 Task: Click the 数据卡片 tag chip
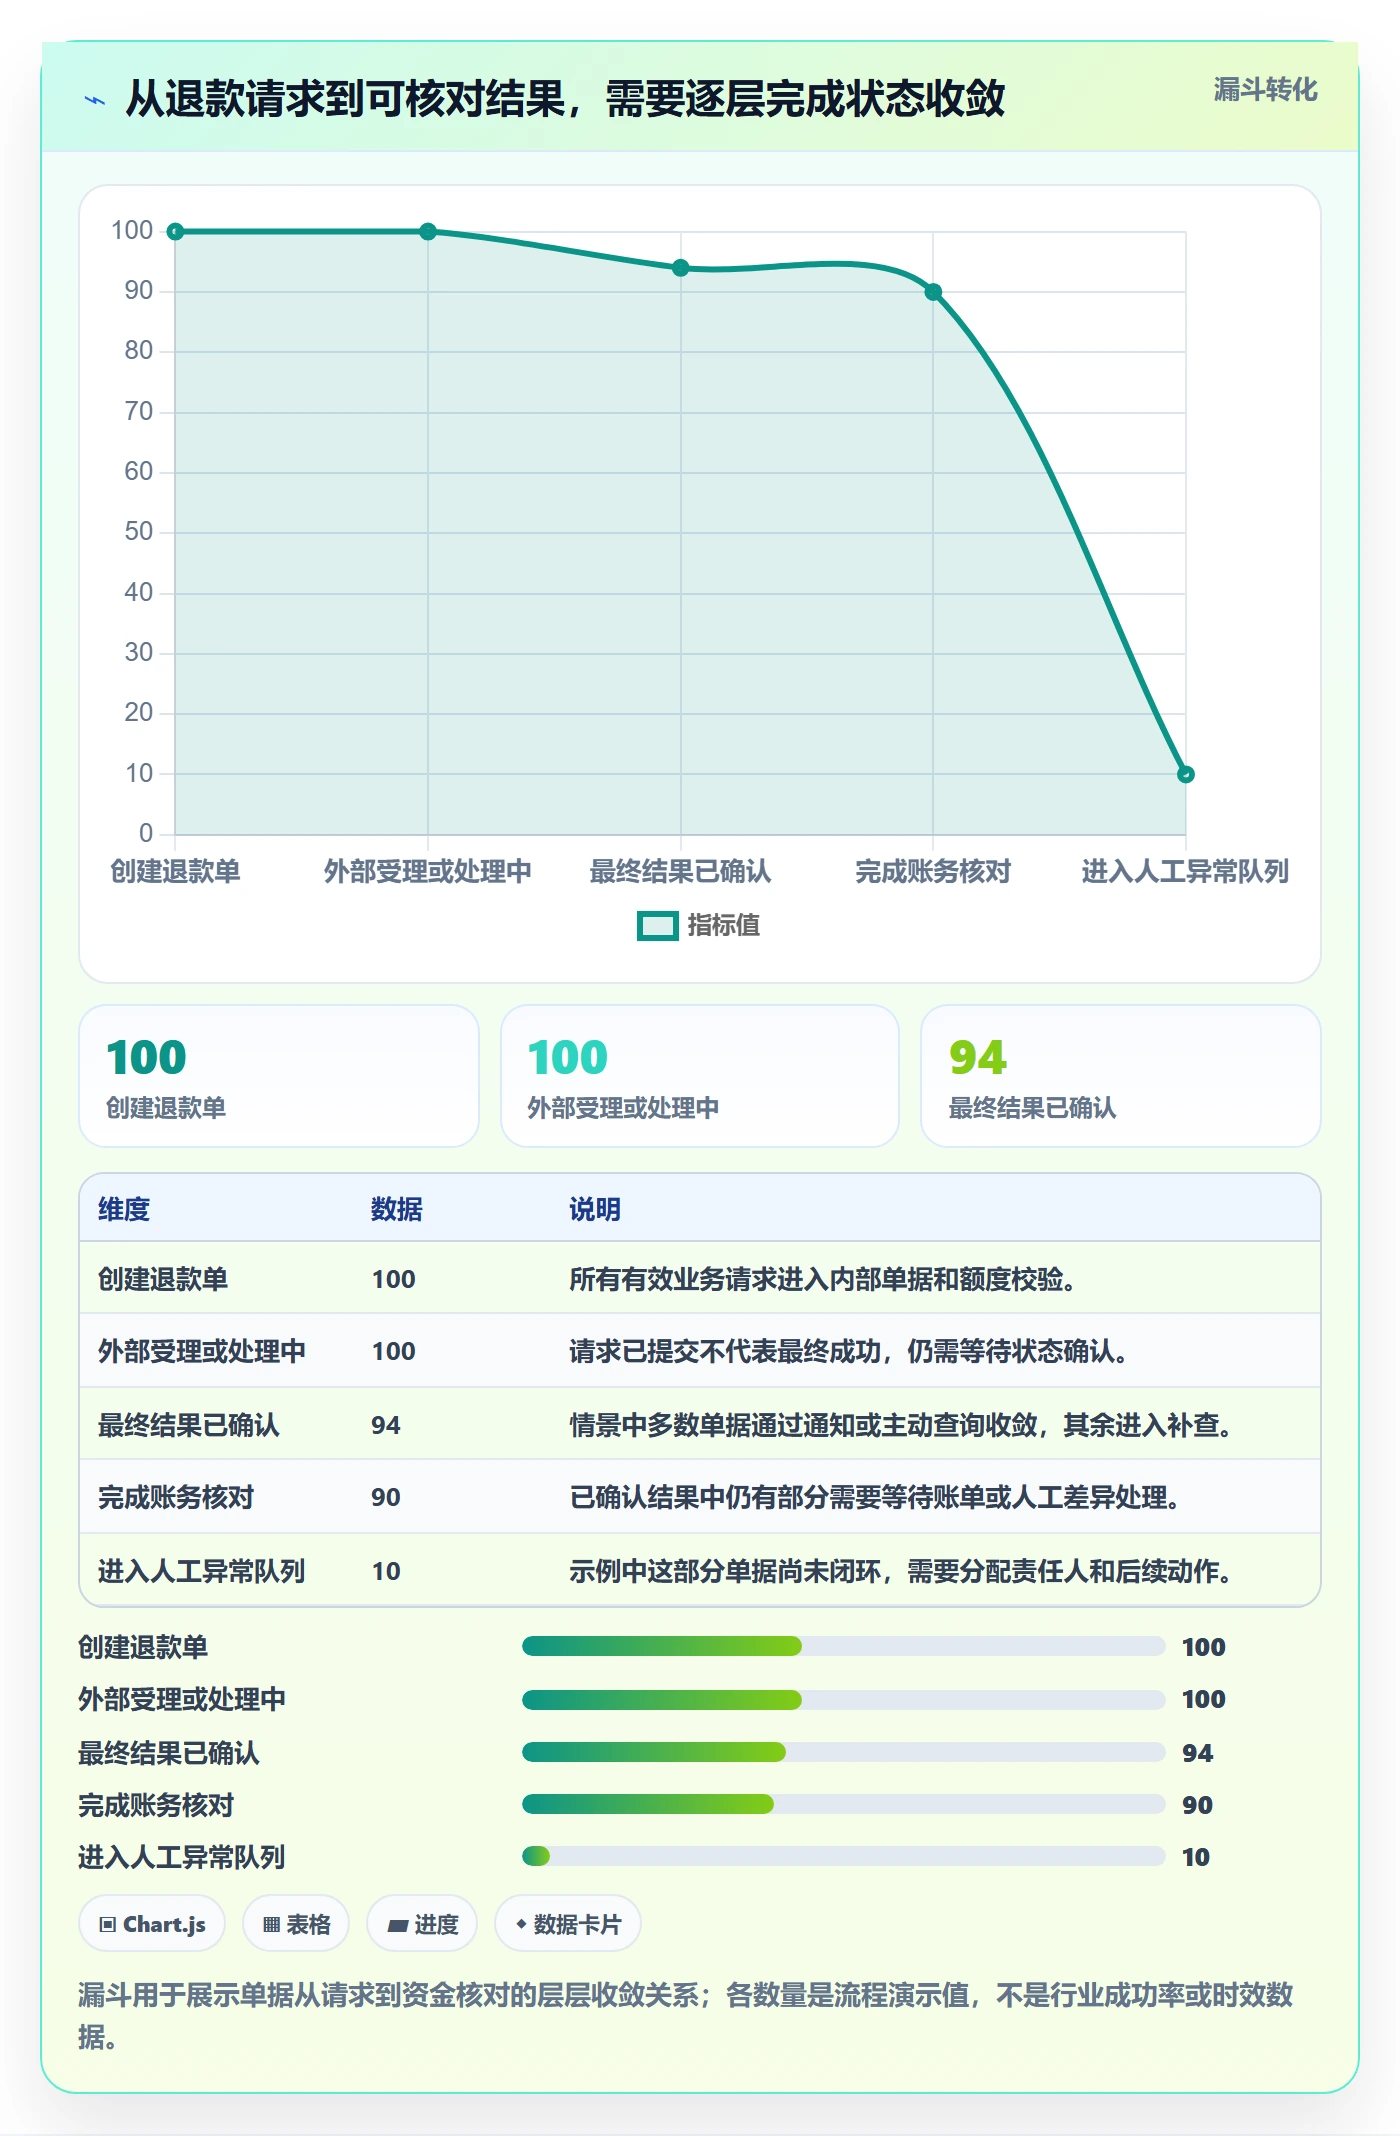point(568,1924)
